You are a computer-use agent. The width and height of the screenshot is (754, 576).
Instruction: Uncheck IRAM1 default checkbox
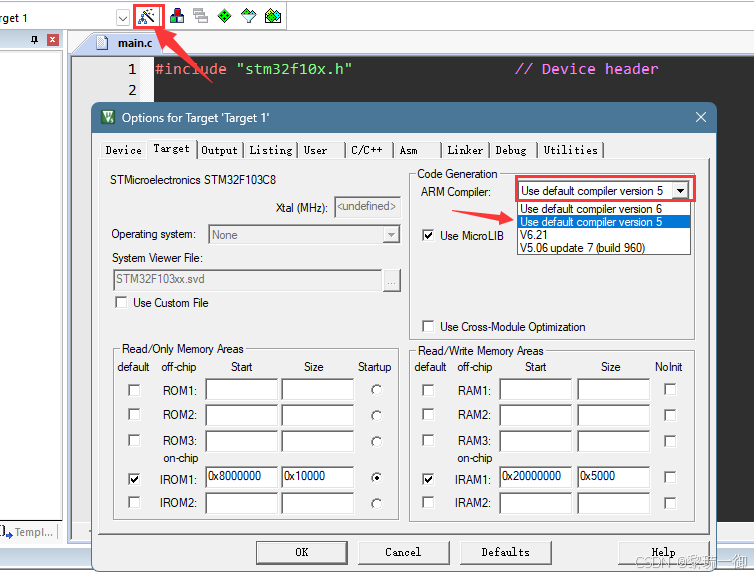[x=428, y=479]
